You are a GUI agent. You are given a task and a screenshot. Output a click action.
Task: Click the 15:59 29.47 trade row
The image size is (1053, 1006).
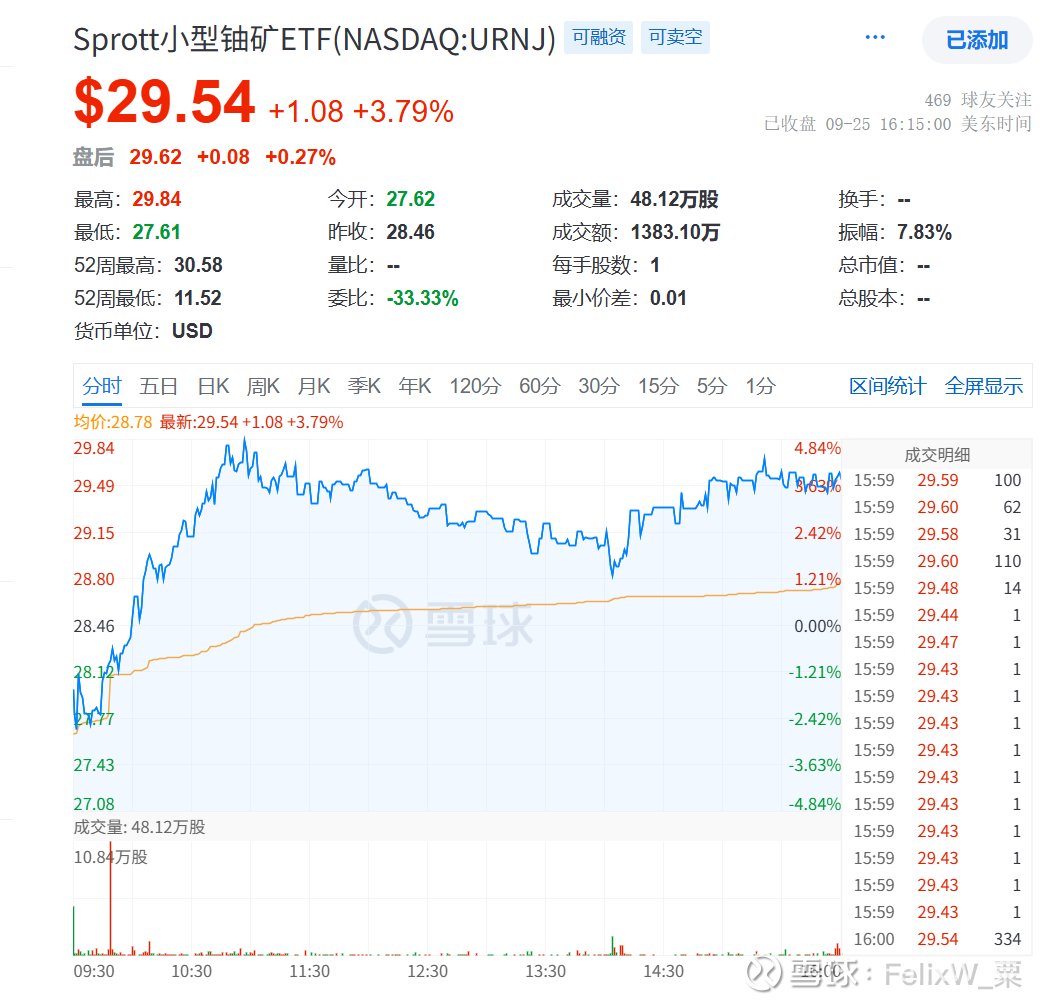[937, 643]
